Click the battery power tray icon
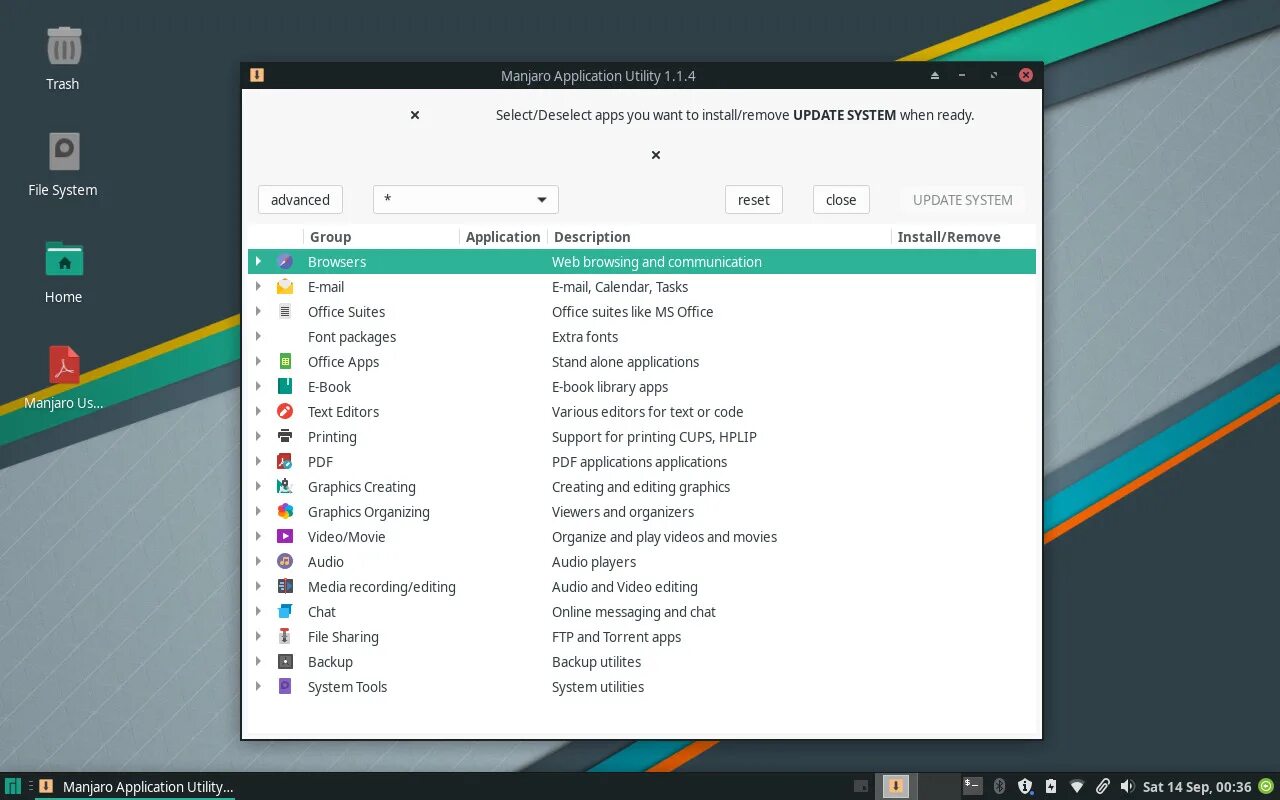 coord(1051,787)
